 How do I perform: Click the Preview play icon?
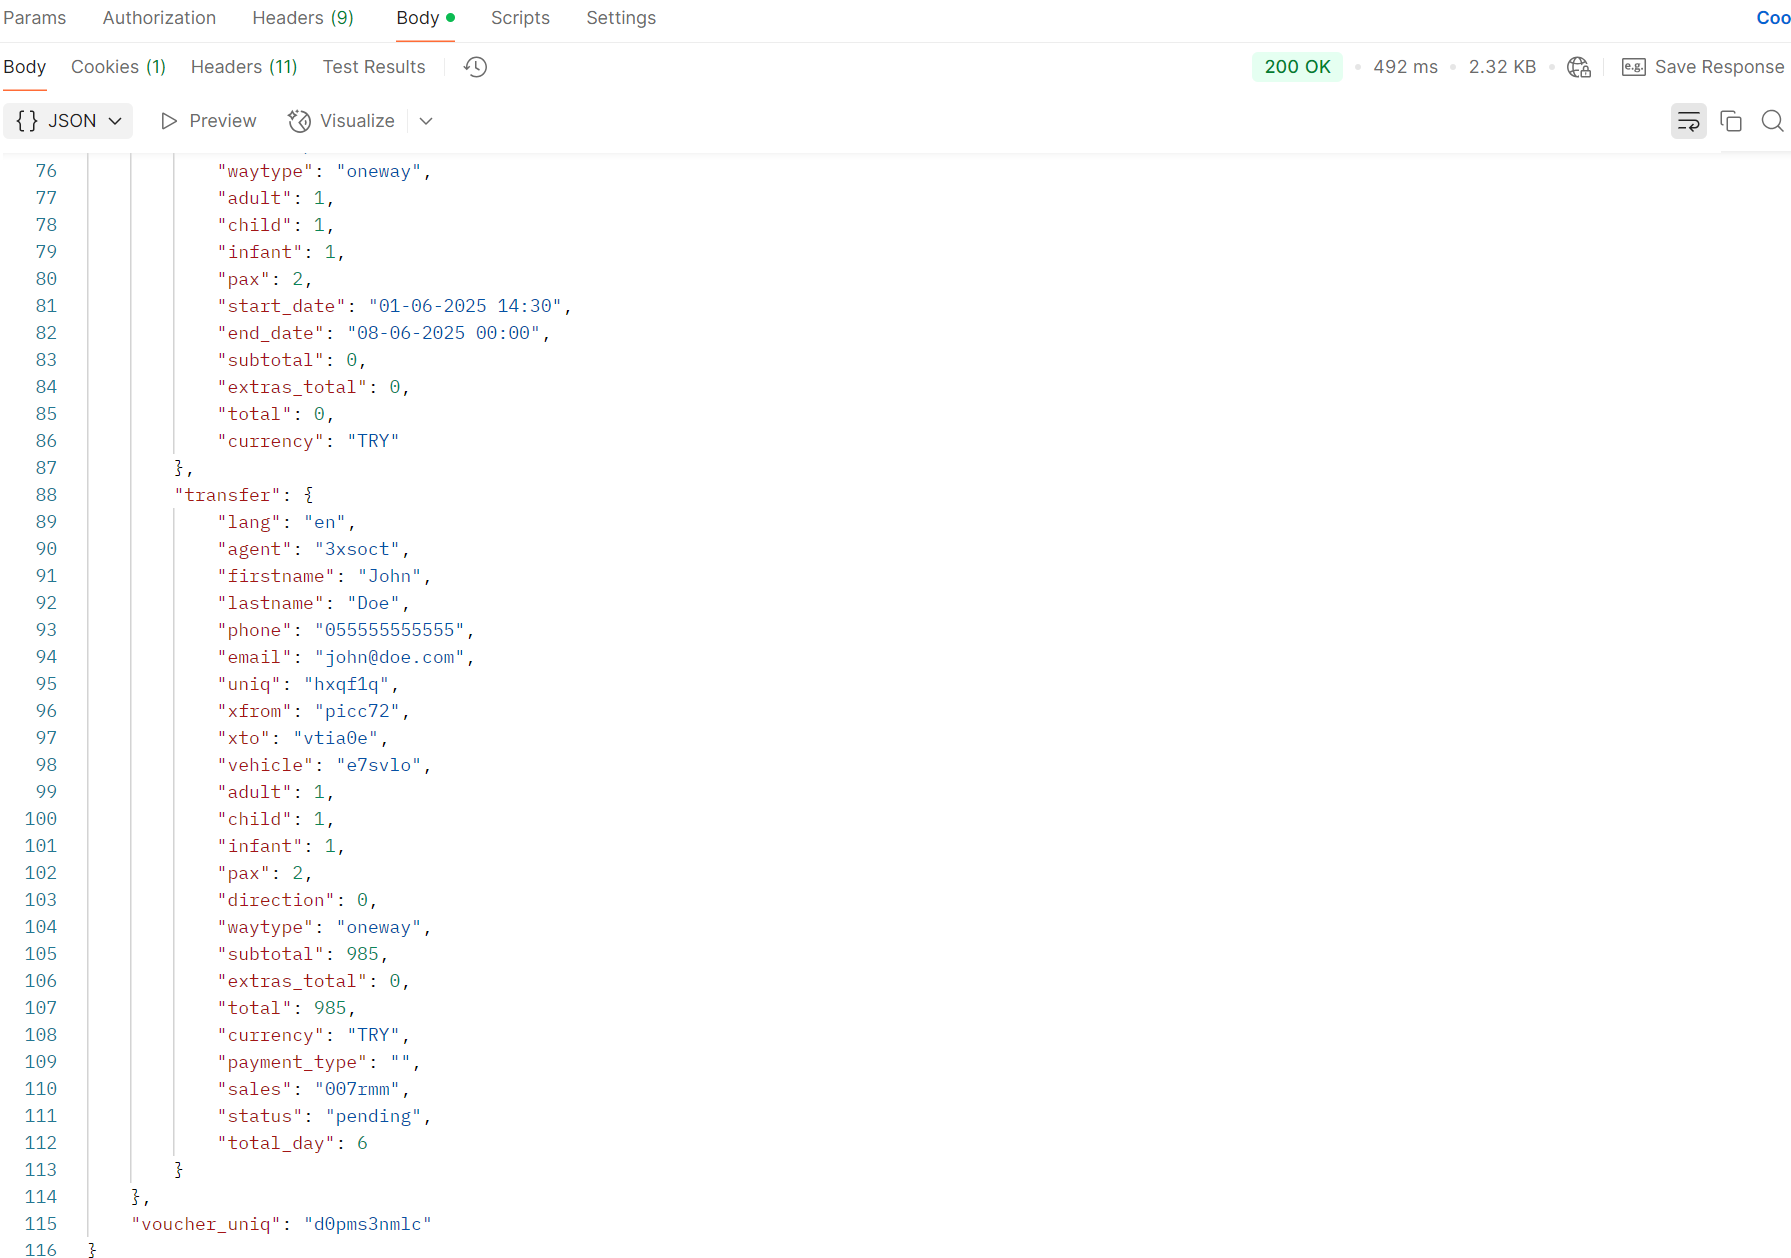pyautogui.click(x=169, y=121)
